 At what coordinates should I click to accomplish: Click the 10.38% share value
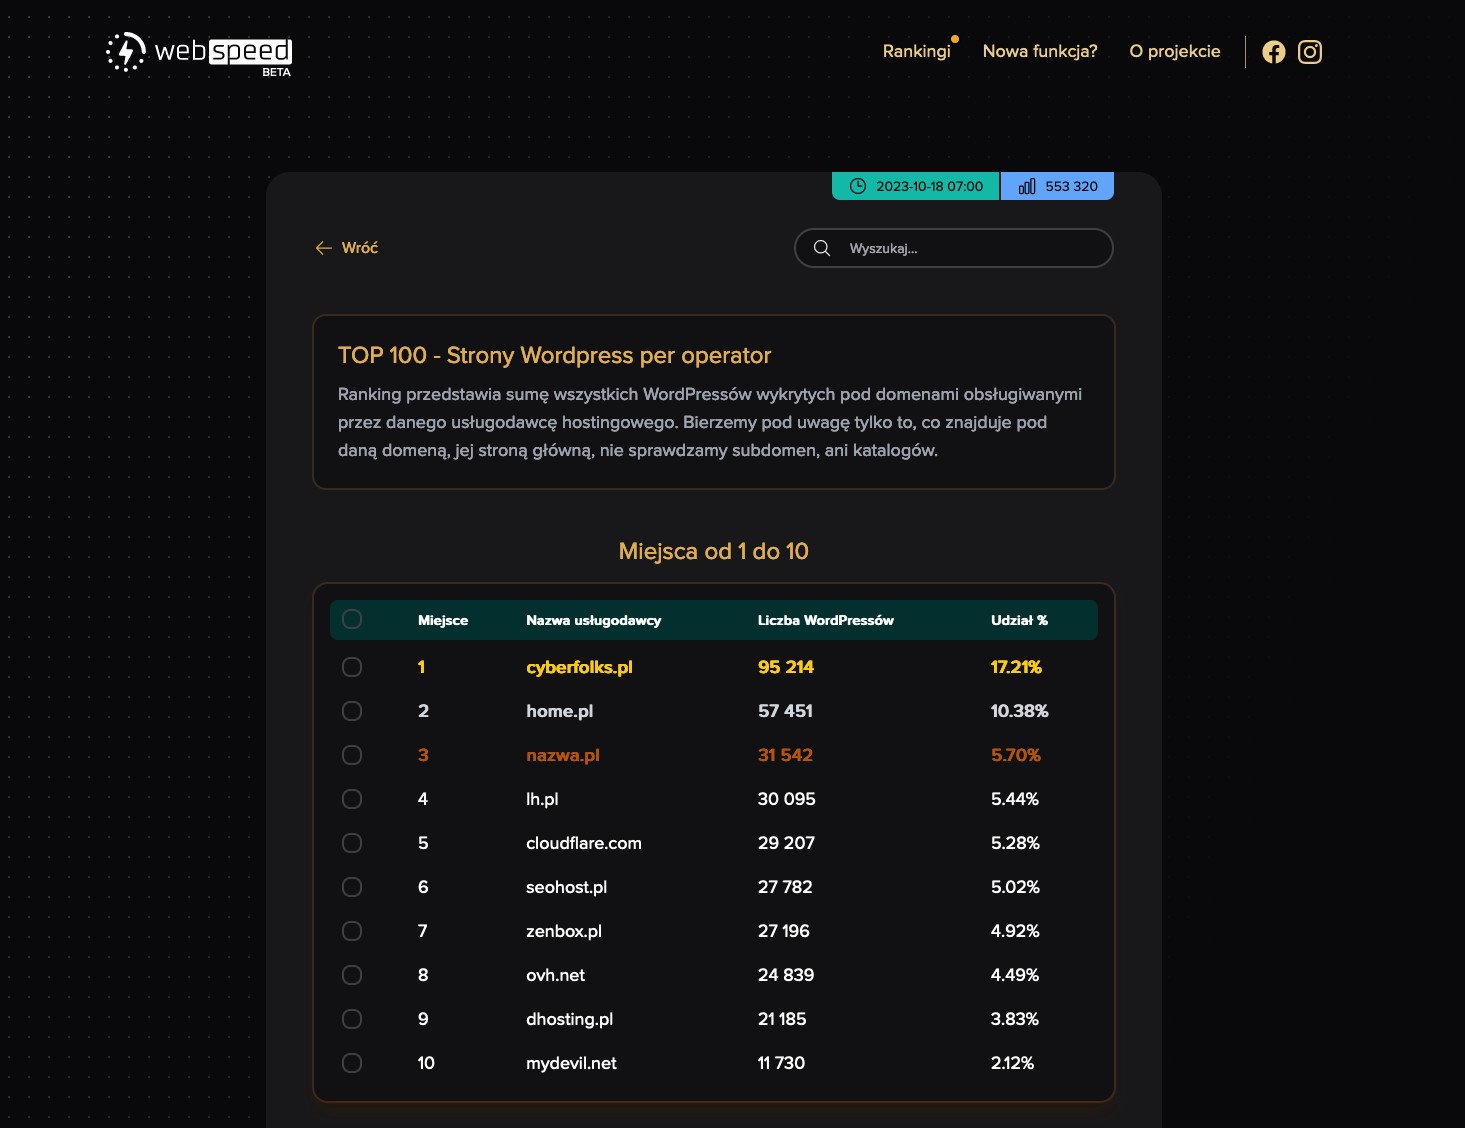(x=1020, y=711)
